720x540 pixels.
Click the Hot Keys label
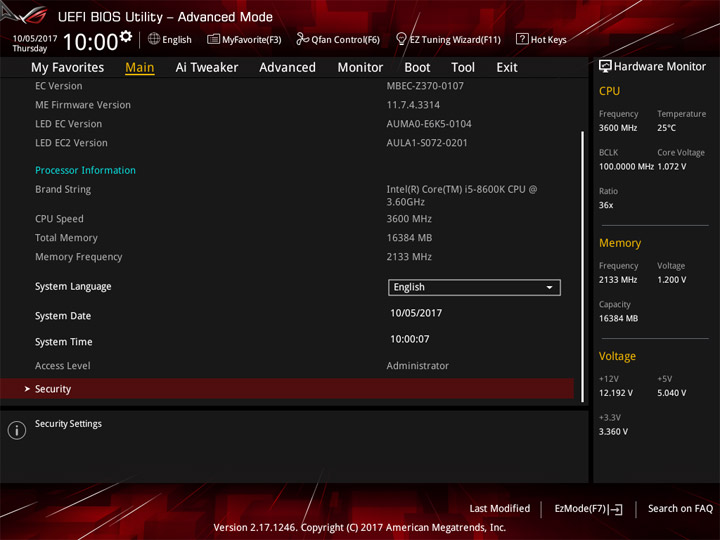(549, 40)
